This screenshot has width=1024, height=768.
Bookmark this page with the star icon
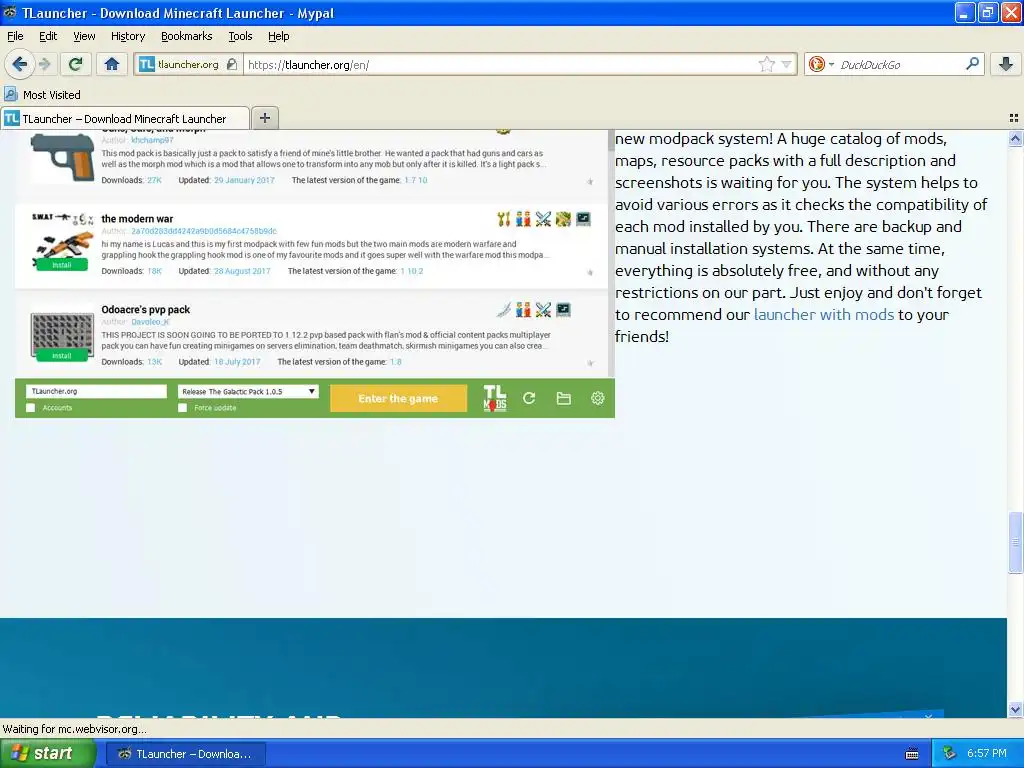[x=767, y=64]
